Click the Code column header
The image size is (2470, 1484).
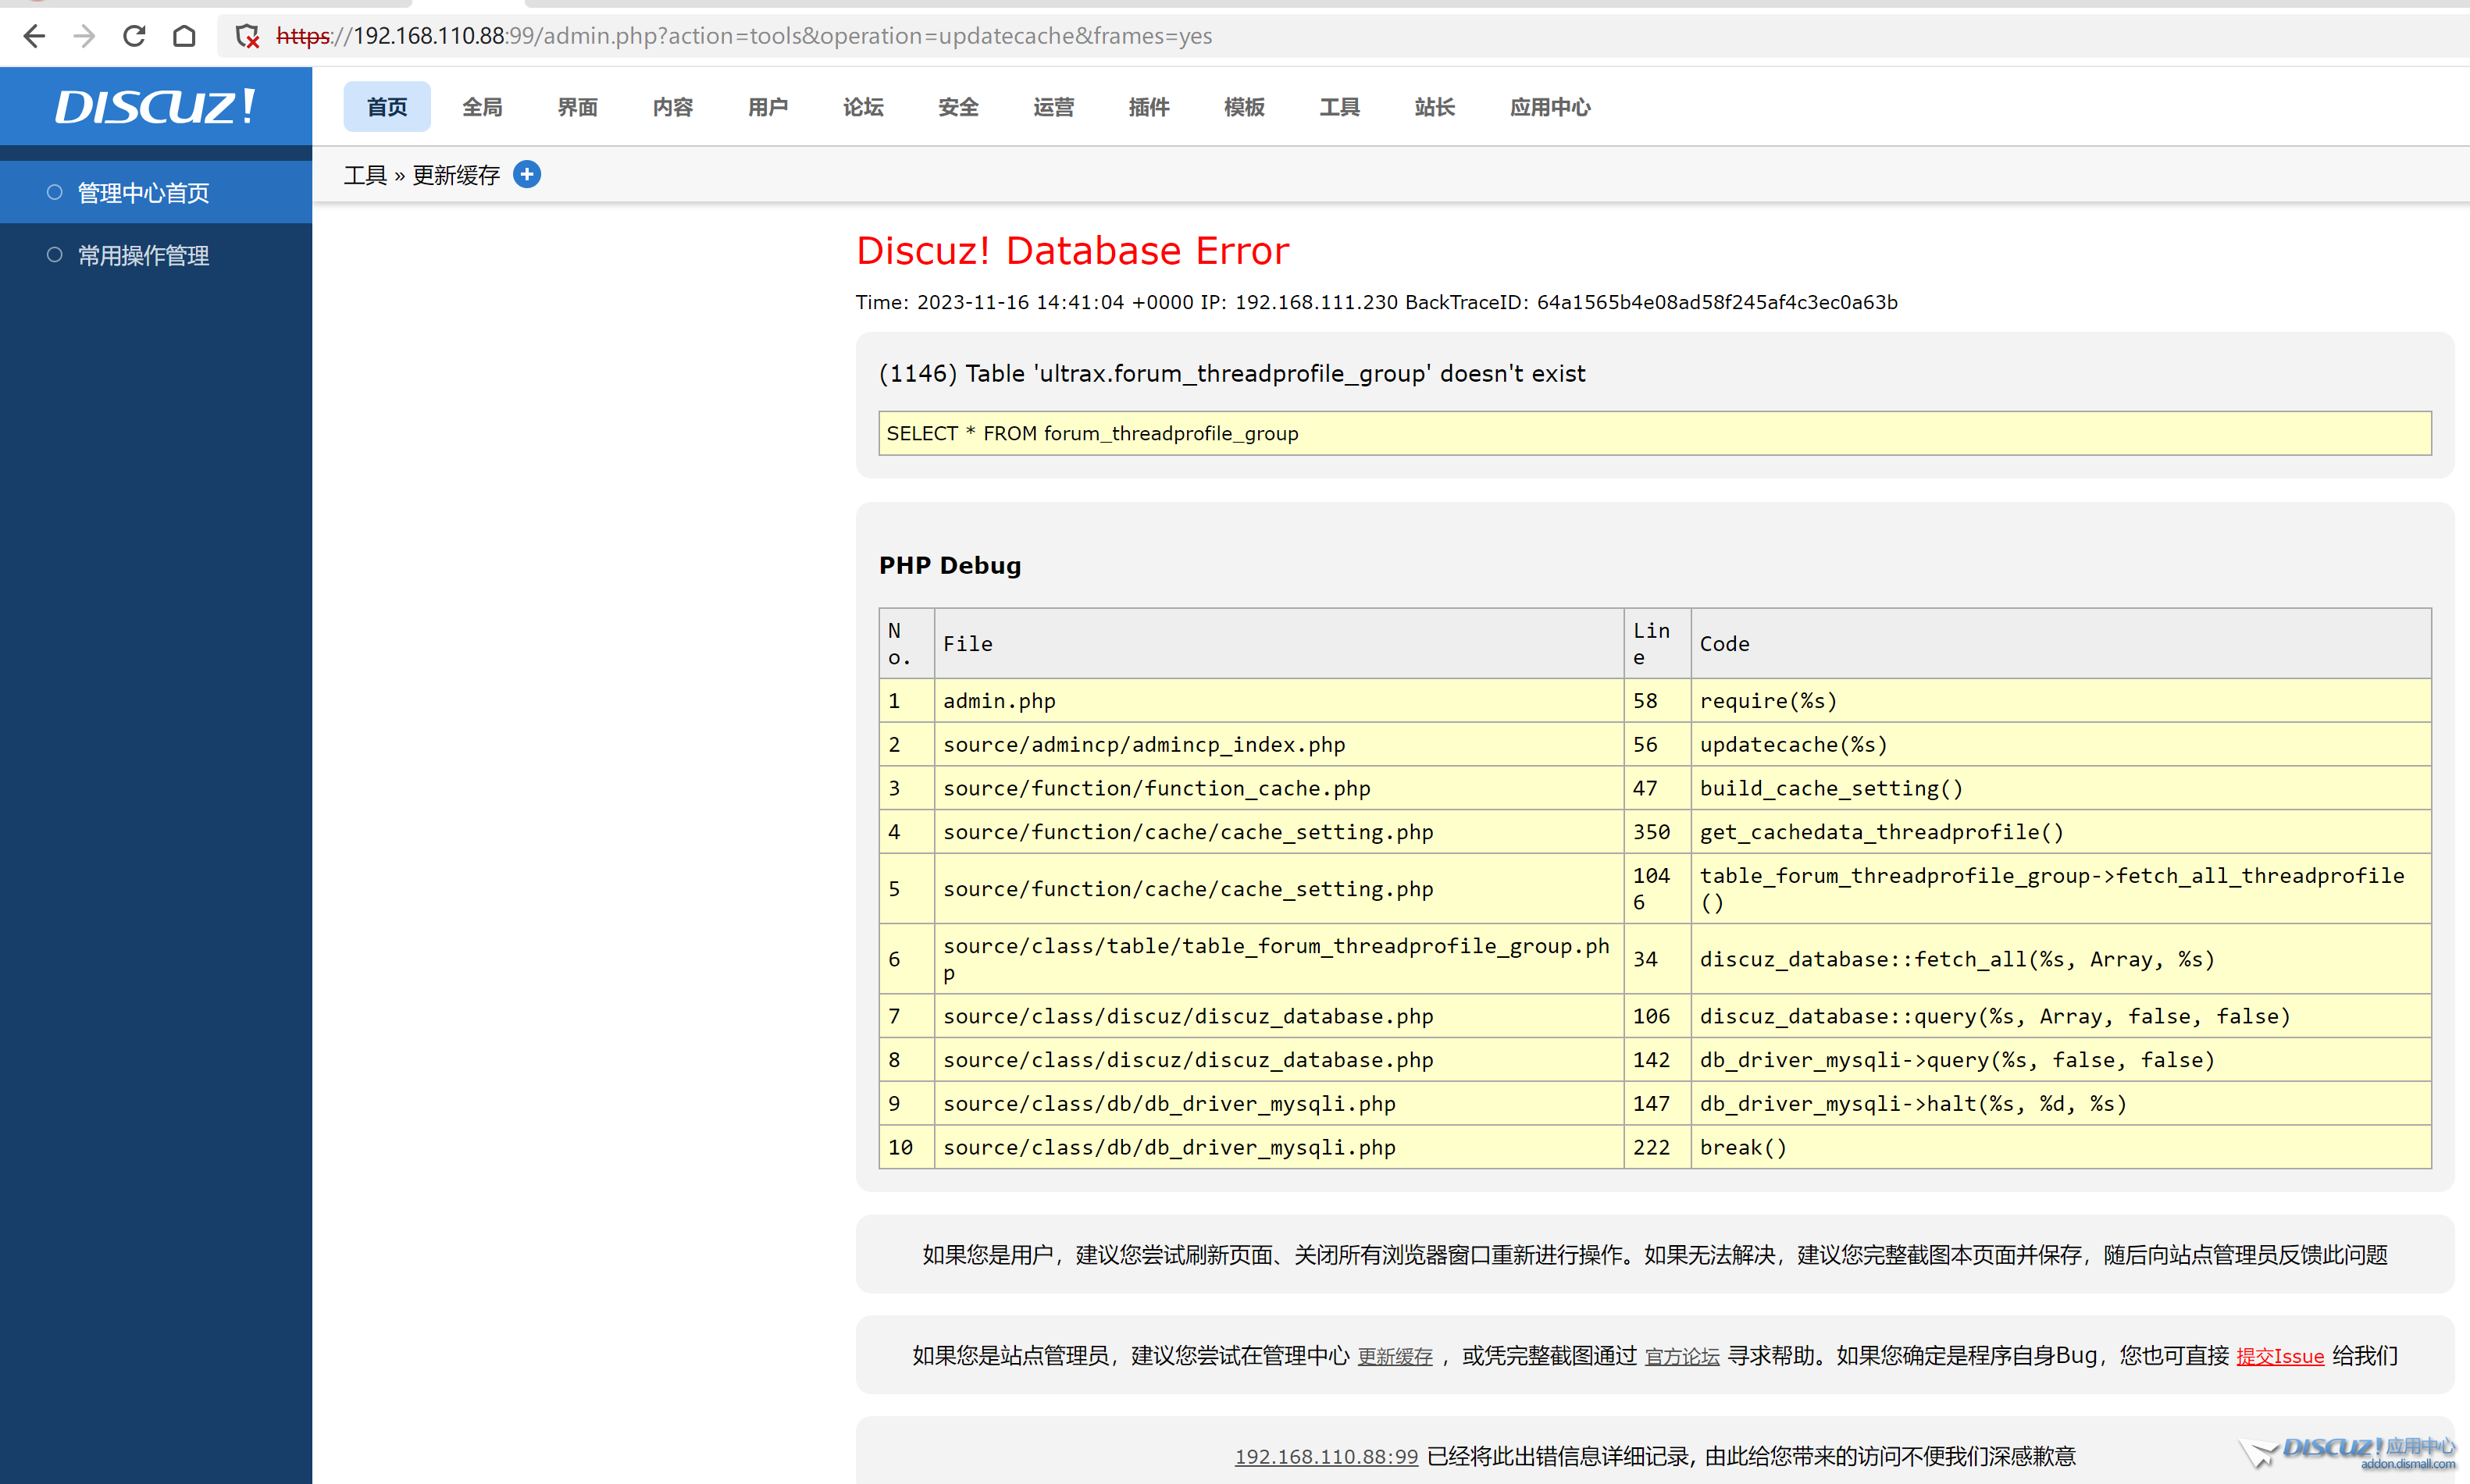(x=2060, y=643)
